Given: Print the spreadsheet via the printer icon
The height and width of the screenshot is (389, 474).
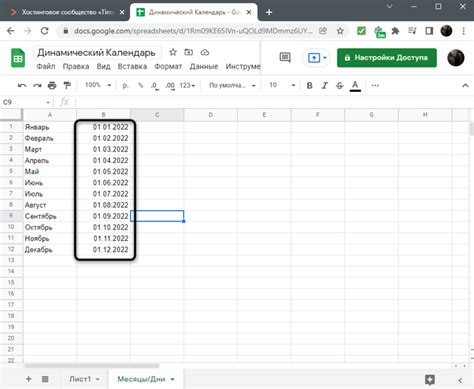Looking at the screenshot, I should click(x=52, y=86).
